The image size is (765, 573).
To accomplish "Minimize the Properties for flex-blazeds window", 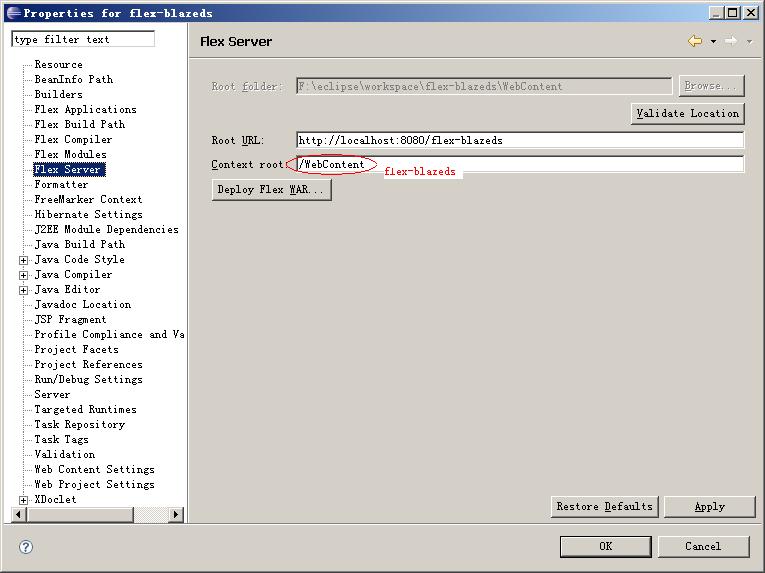I will (x=716, y=13).
